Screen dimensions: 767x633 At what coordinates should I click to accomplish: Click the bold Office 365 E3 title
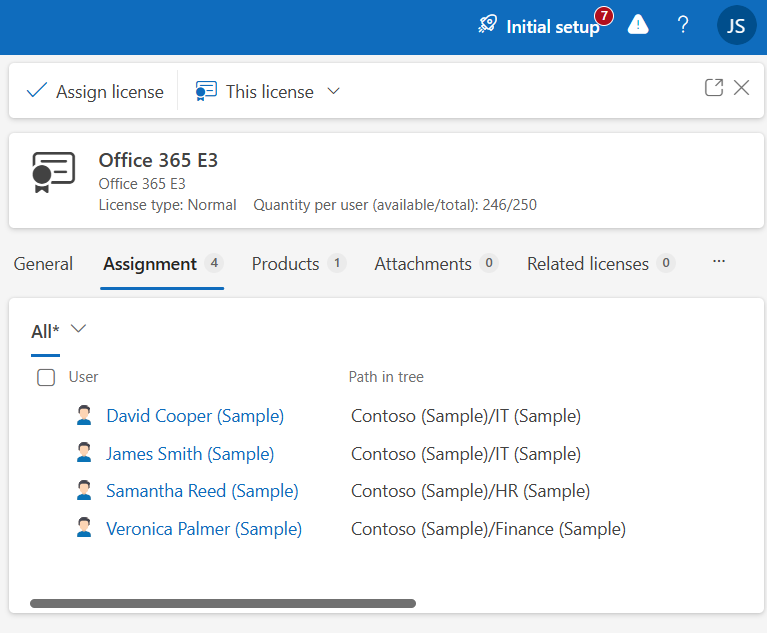coord(158,160)
